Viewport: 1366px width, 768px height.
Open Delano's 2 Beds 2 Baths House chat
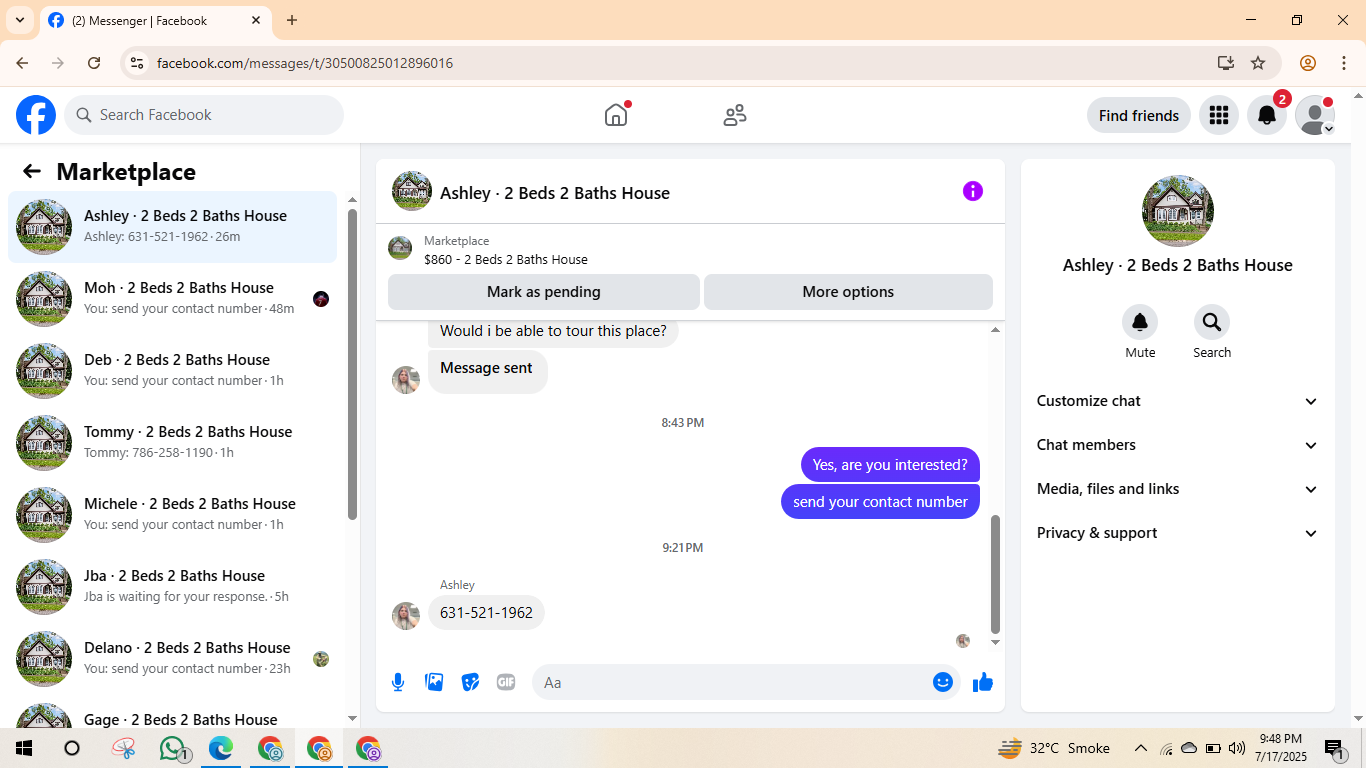(172, 659)
